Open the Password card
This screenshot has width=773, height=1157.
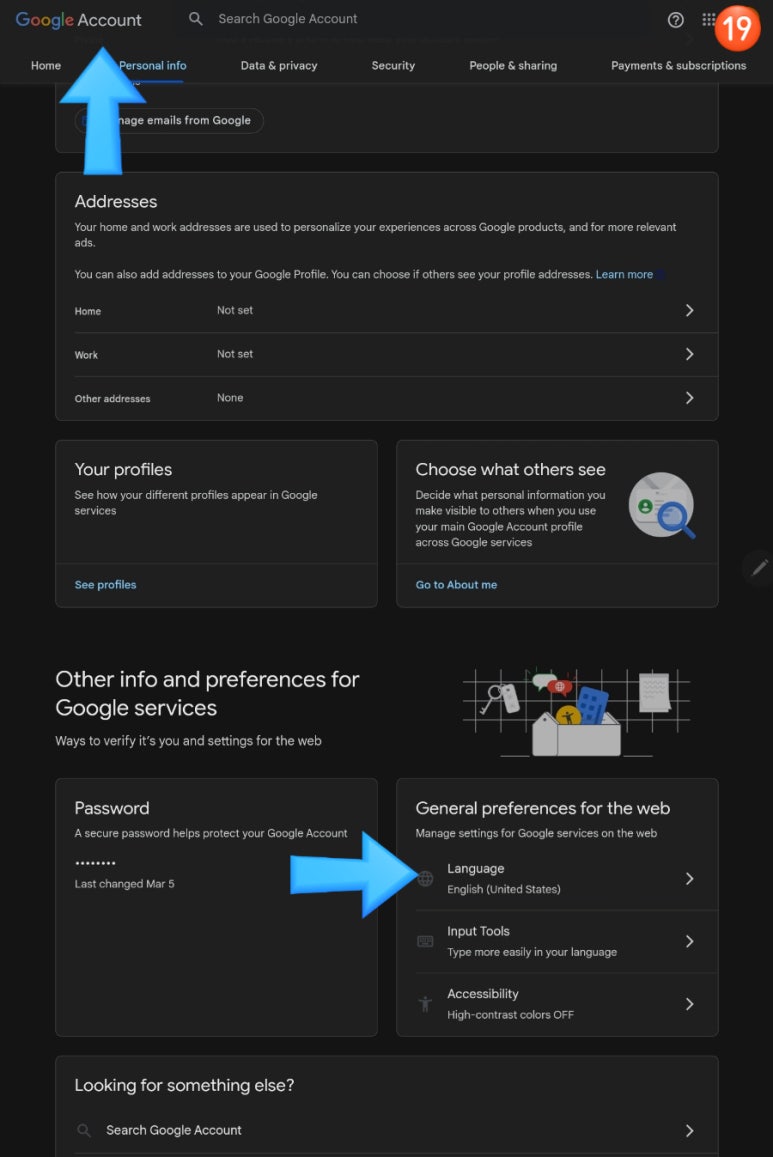click(216, 907)
